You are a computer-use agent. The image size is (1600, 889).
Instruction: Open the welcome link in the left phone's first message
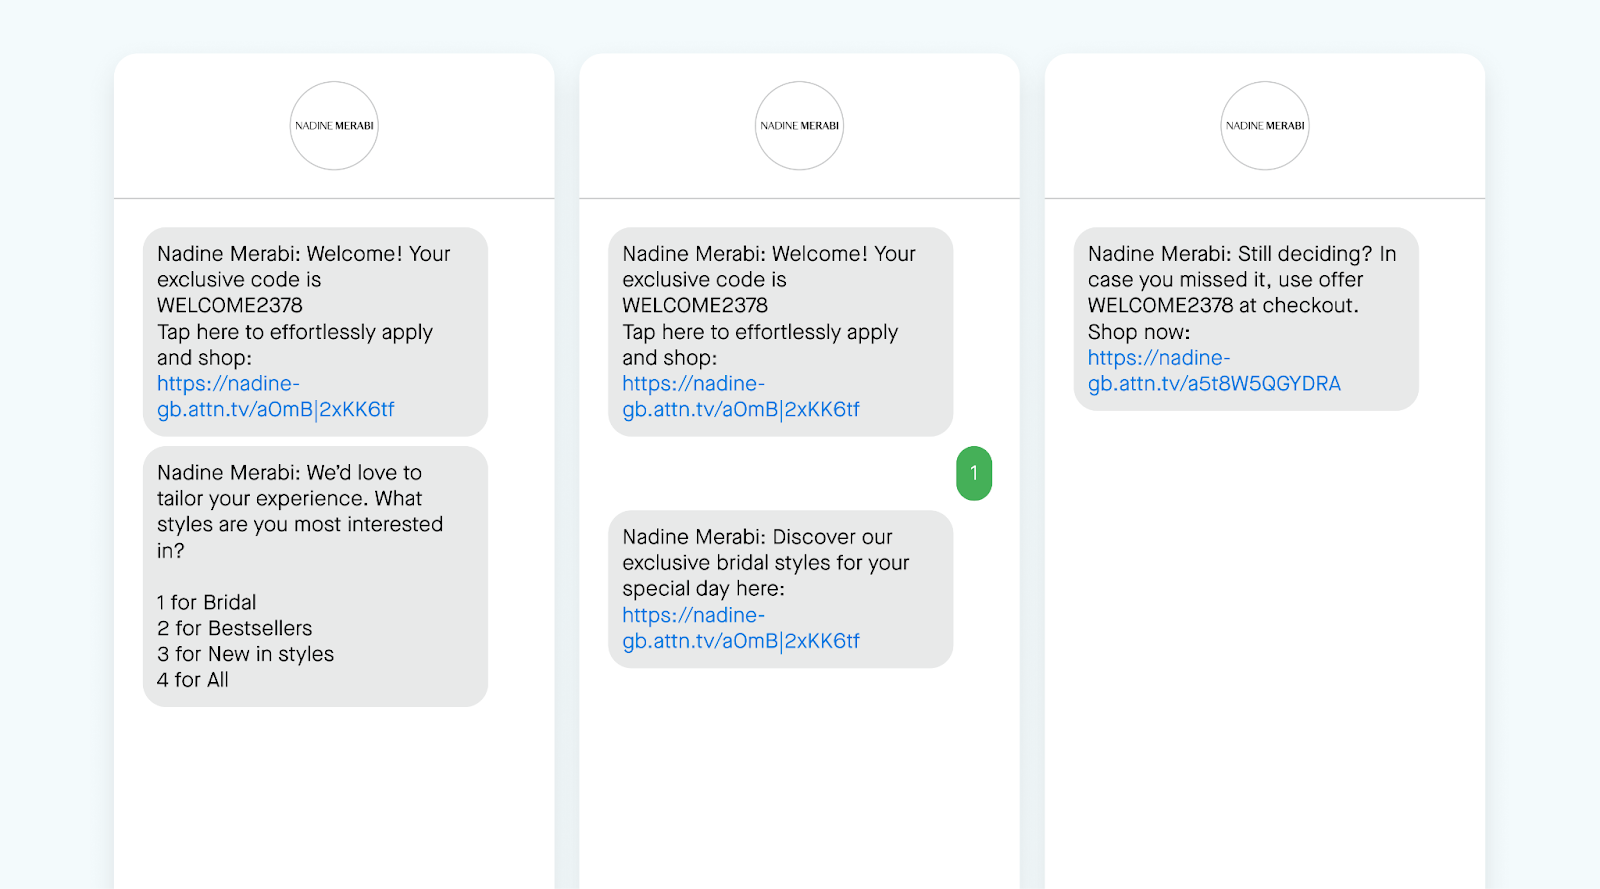pos(275,396)
